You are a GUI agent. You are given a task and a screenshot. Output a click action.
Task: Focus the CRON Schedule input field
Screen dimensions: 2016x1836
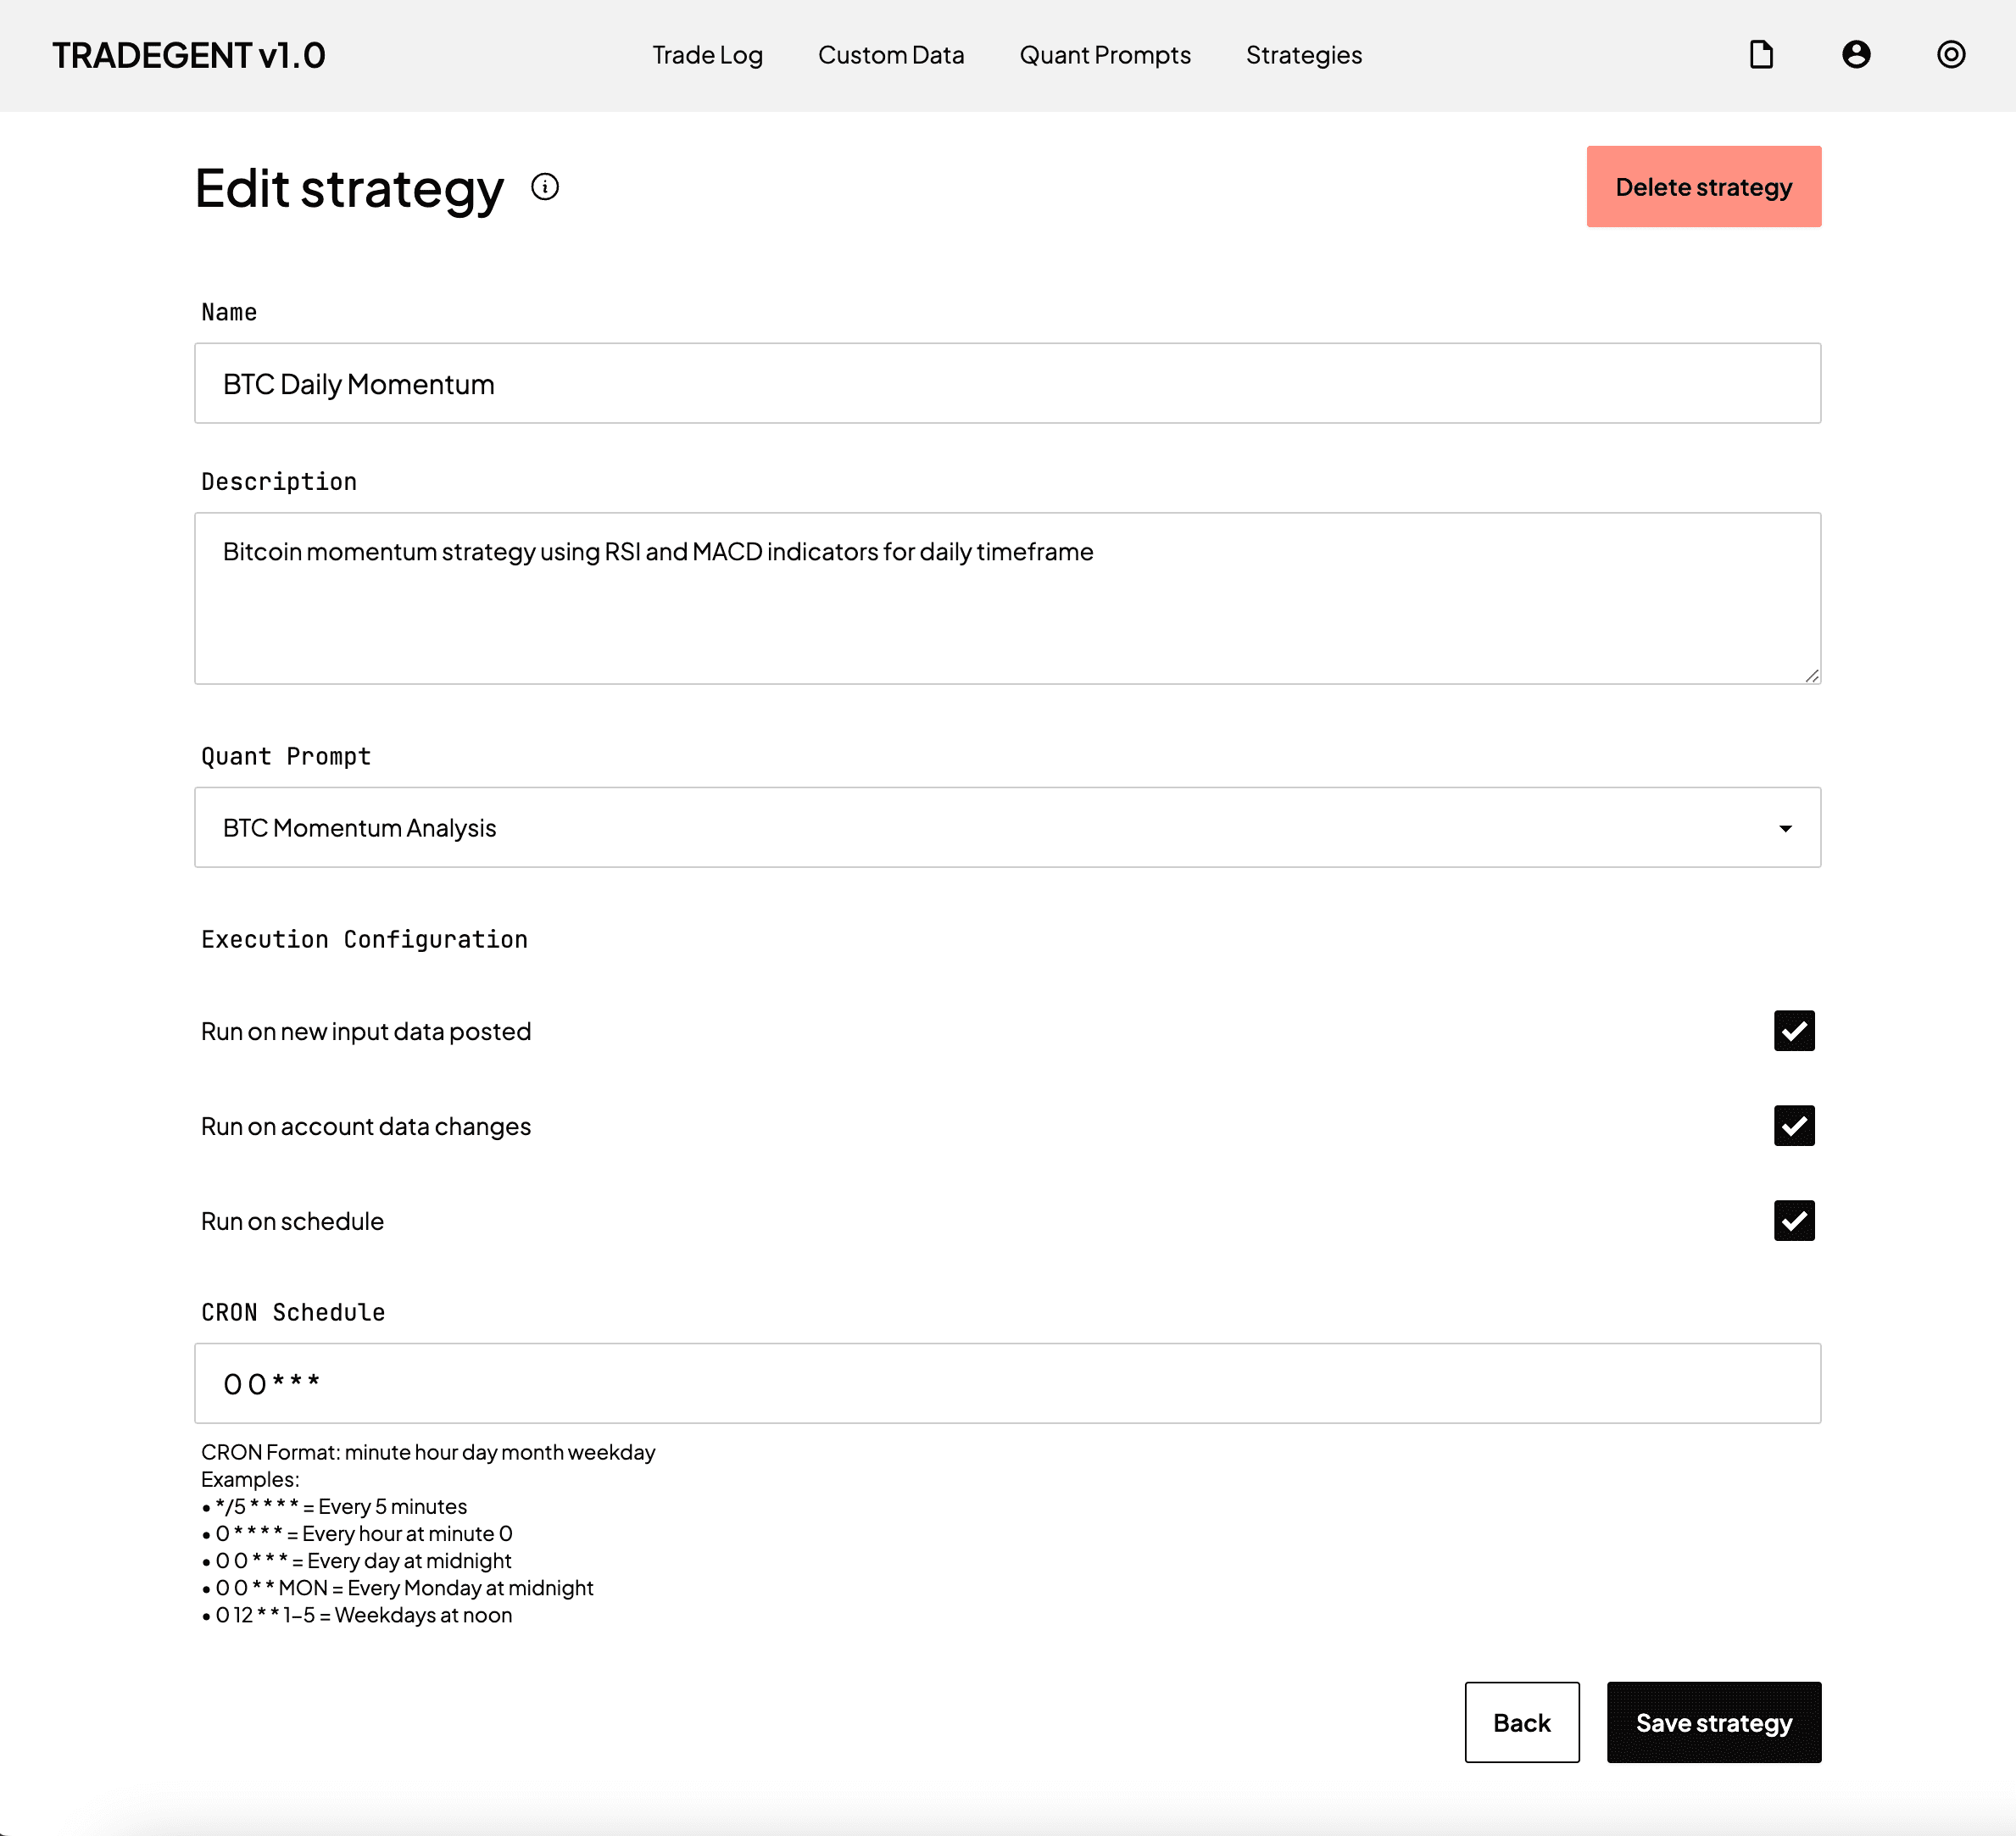click(1007, 1384)
